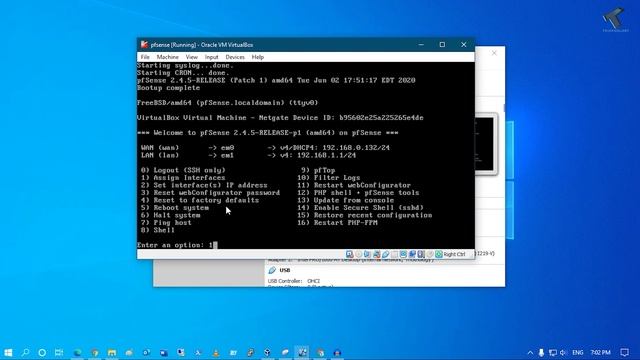Open the Action Center notifications icon
Viewport: 640px width, 360px height.
[624, 352]
